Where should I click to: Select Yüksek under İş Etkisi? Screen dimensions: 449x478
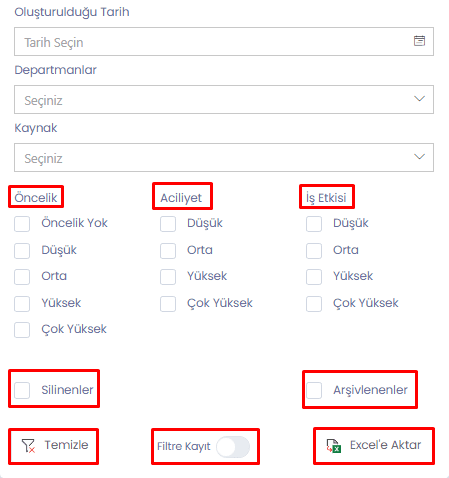point(314,277)
